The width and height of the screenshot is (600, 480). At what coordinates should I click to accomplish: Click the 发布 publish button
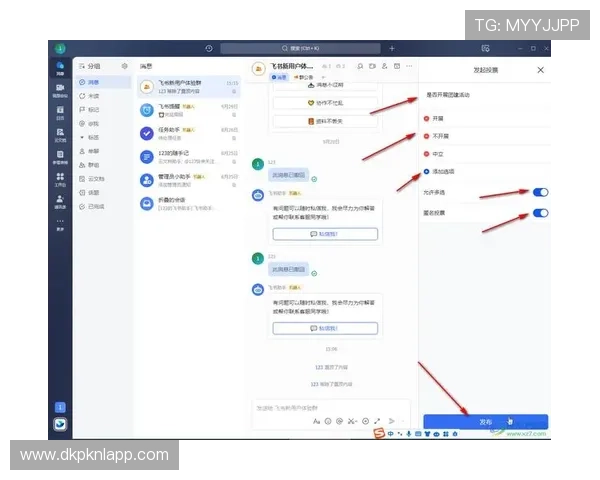[x=486, y=421]
